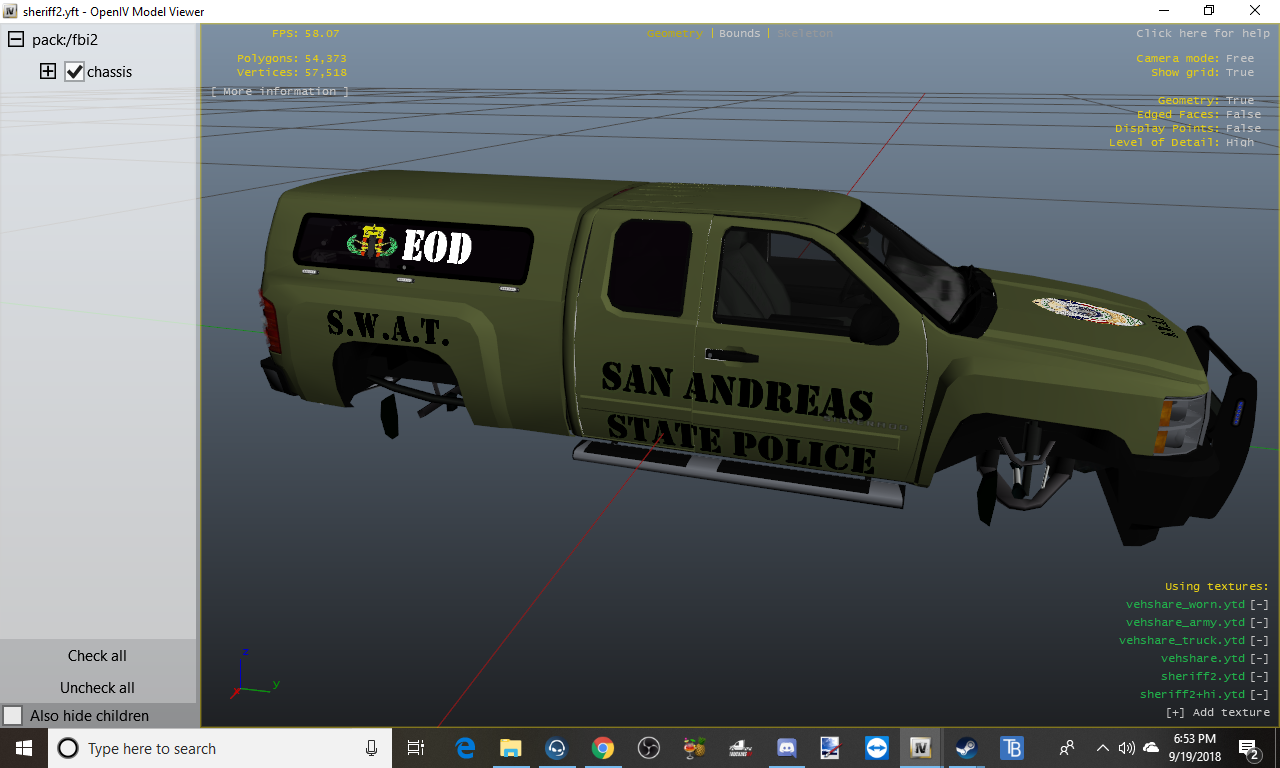Viewport: 1280px width, 768px height.
Task: Open Task View from the taskbar
Action: coord(416,748)
